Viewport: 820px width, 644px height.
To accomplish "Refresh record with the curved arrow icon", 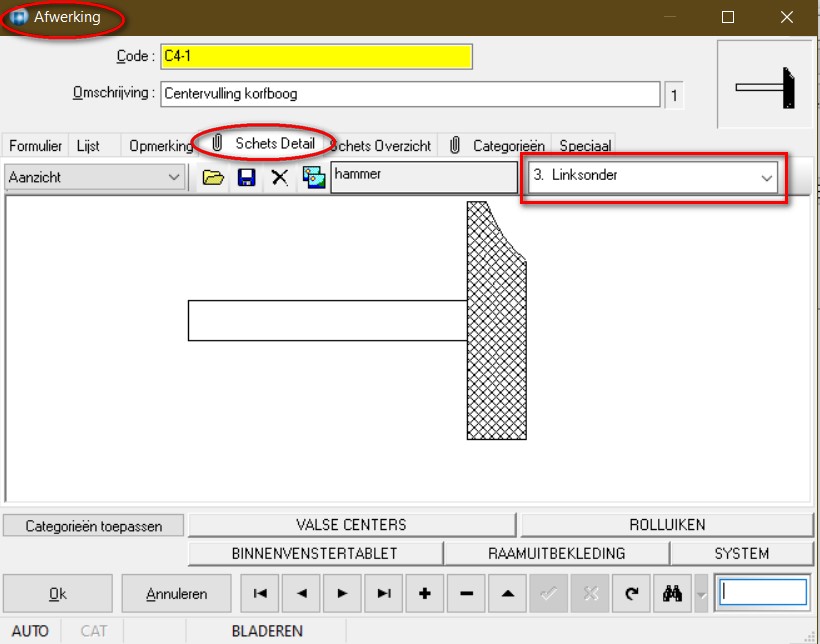I will coord(631,593).
